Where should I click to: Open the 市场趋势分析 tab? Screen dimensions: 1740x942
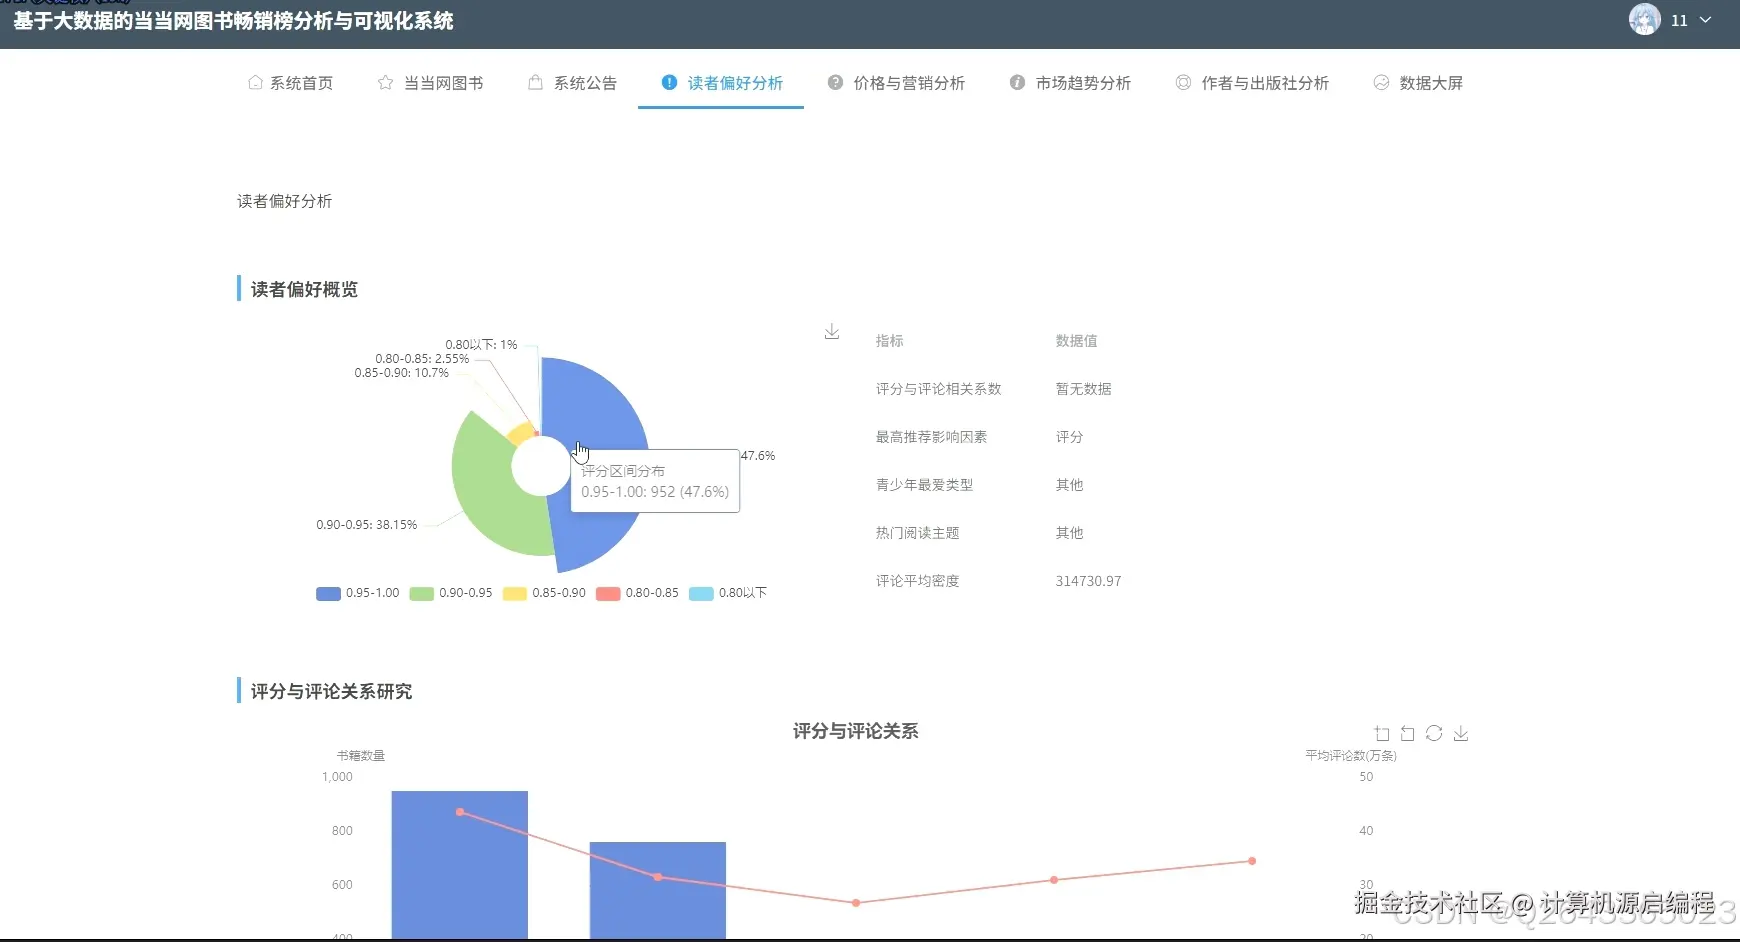(1071, 83)
